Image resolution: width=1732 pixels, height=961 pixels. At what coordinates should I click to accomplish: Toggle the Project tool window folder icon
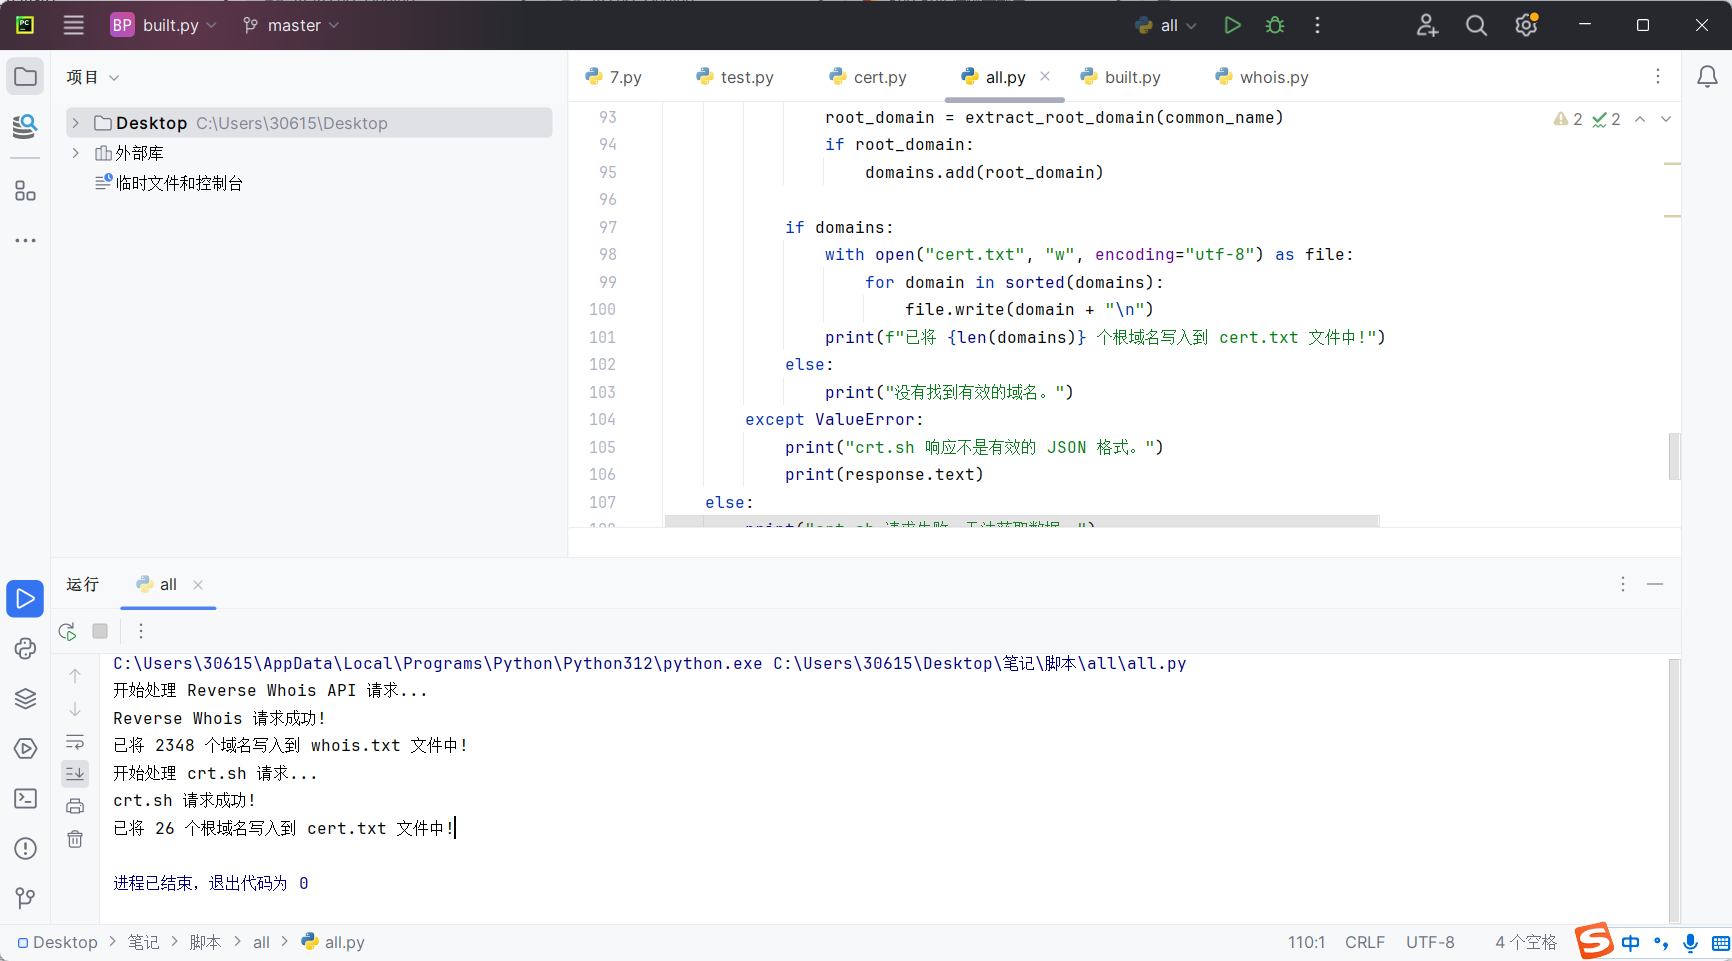coord(25,77)
